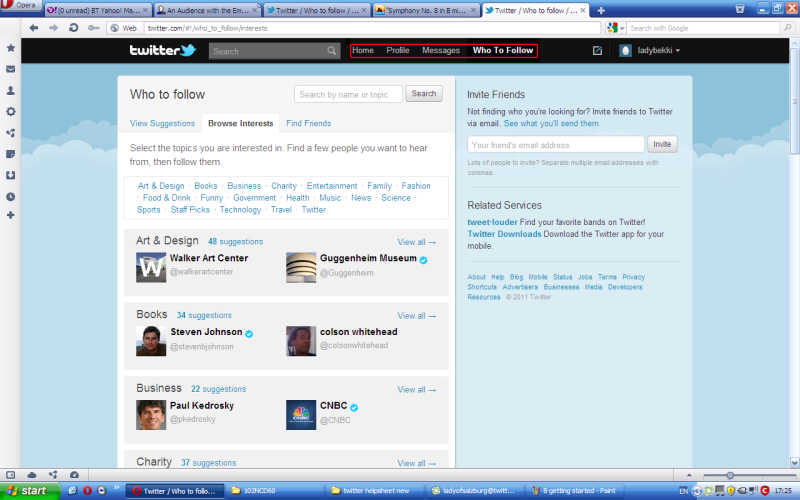Go forward with the browser forward arrow

tap(53, 28)
